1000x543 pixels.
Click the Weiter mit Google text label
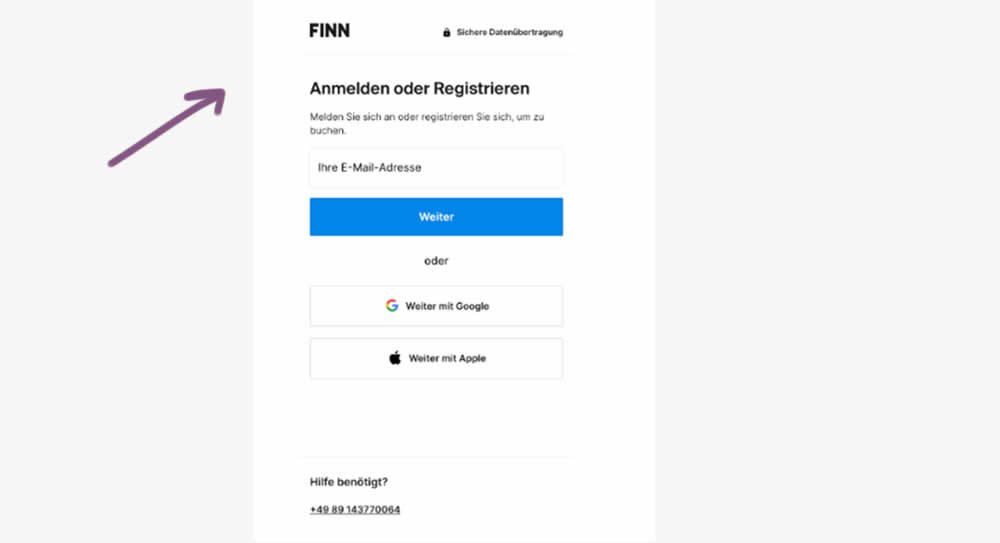coord(447,306)
